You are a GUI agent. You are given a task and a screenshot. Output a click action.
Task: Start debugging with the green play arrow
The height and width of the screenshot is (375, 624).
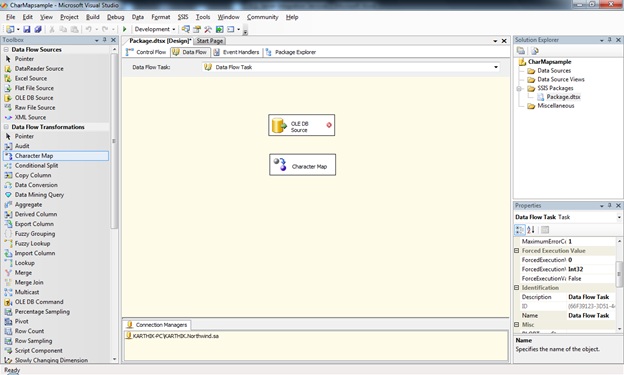coord(124,29)
